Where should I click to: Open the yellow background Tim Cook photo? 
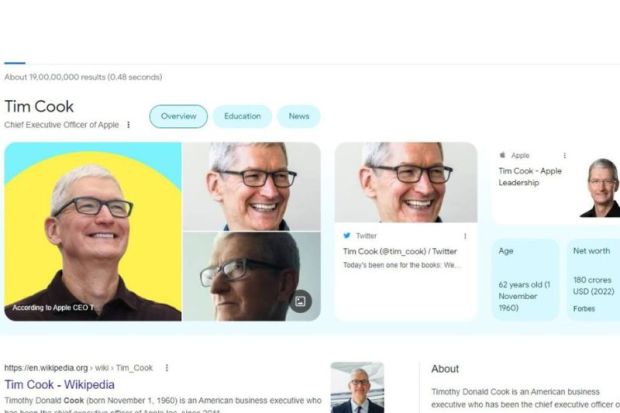pos(93,231)
